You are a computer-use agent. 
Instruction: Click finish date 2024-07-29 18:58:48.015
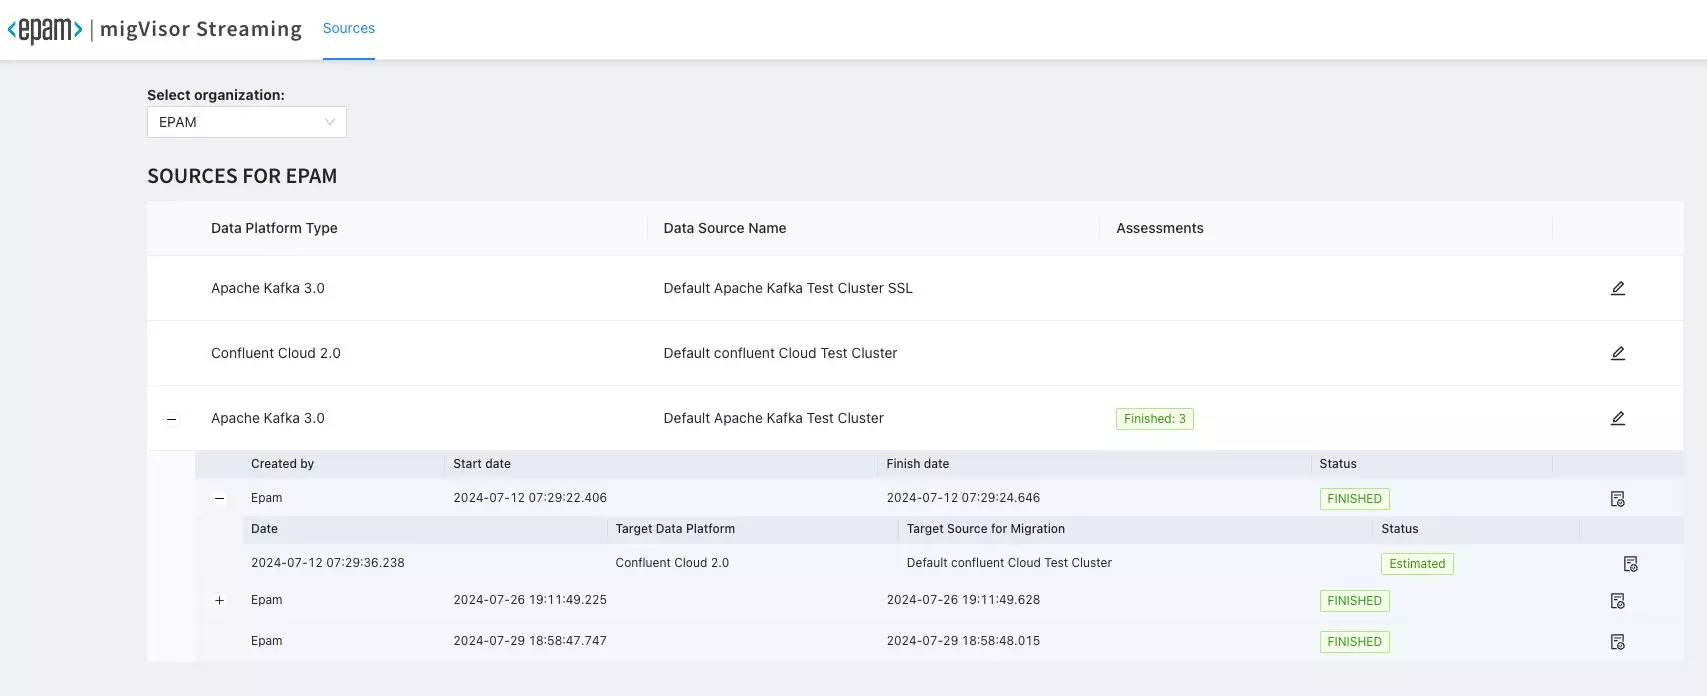click(x=963, y=641)
